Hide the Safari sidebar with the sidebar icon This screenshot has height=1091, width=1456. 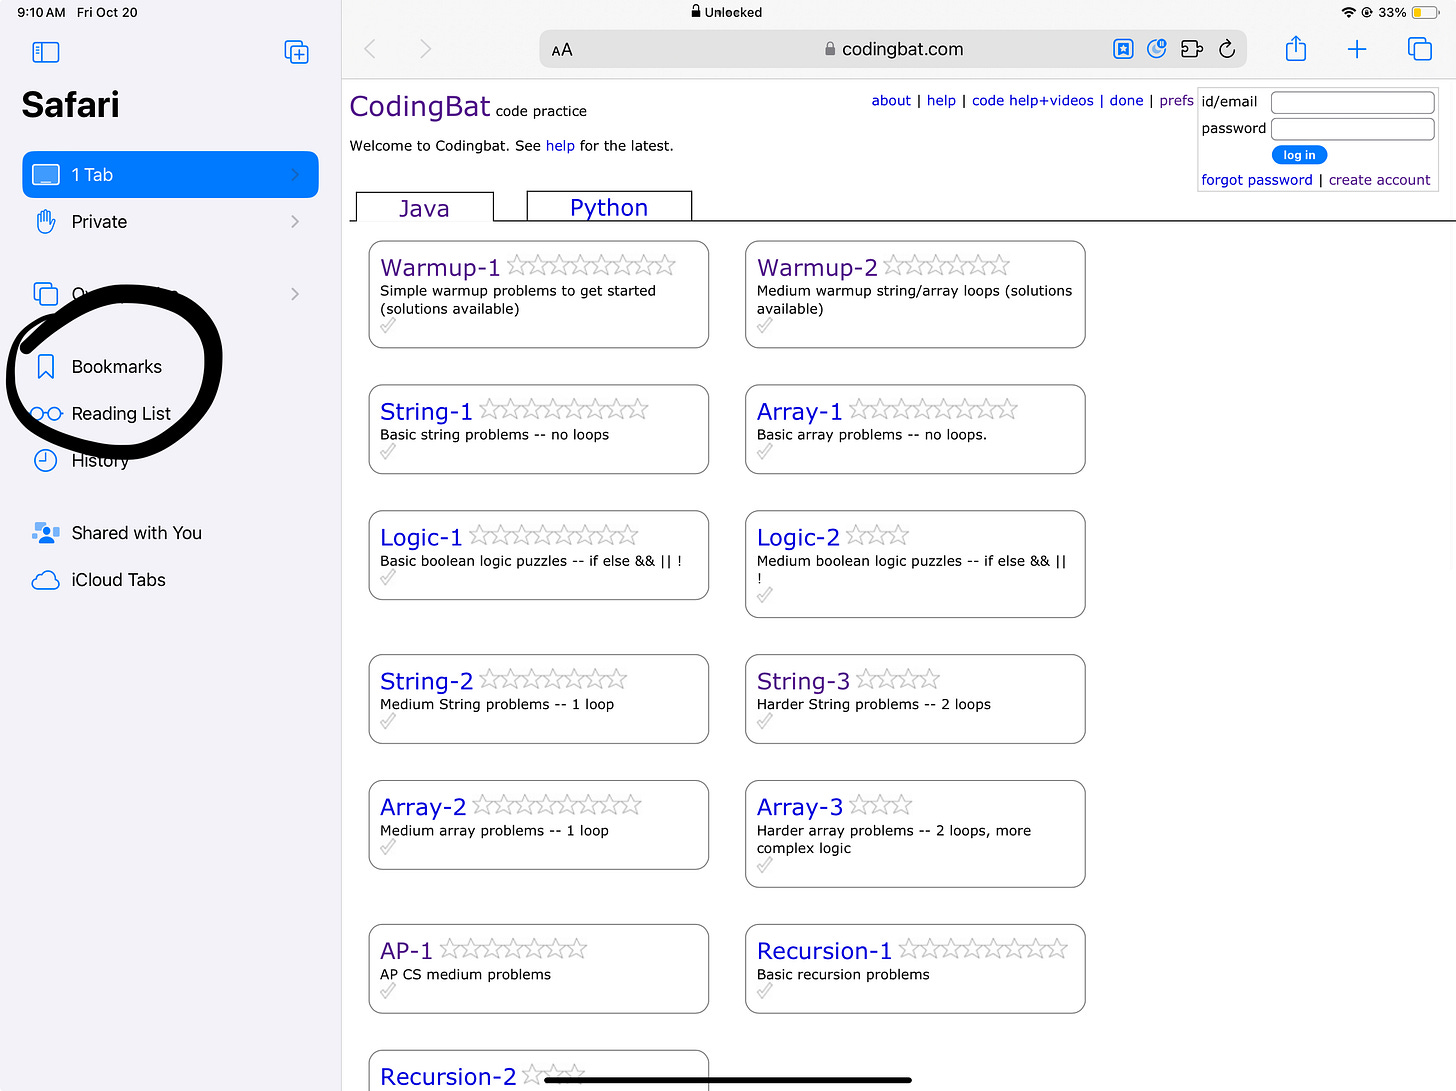point(46,52)
